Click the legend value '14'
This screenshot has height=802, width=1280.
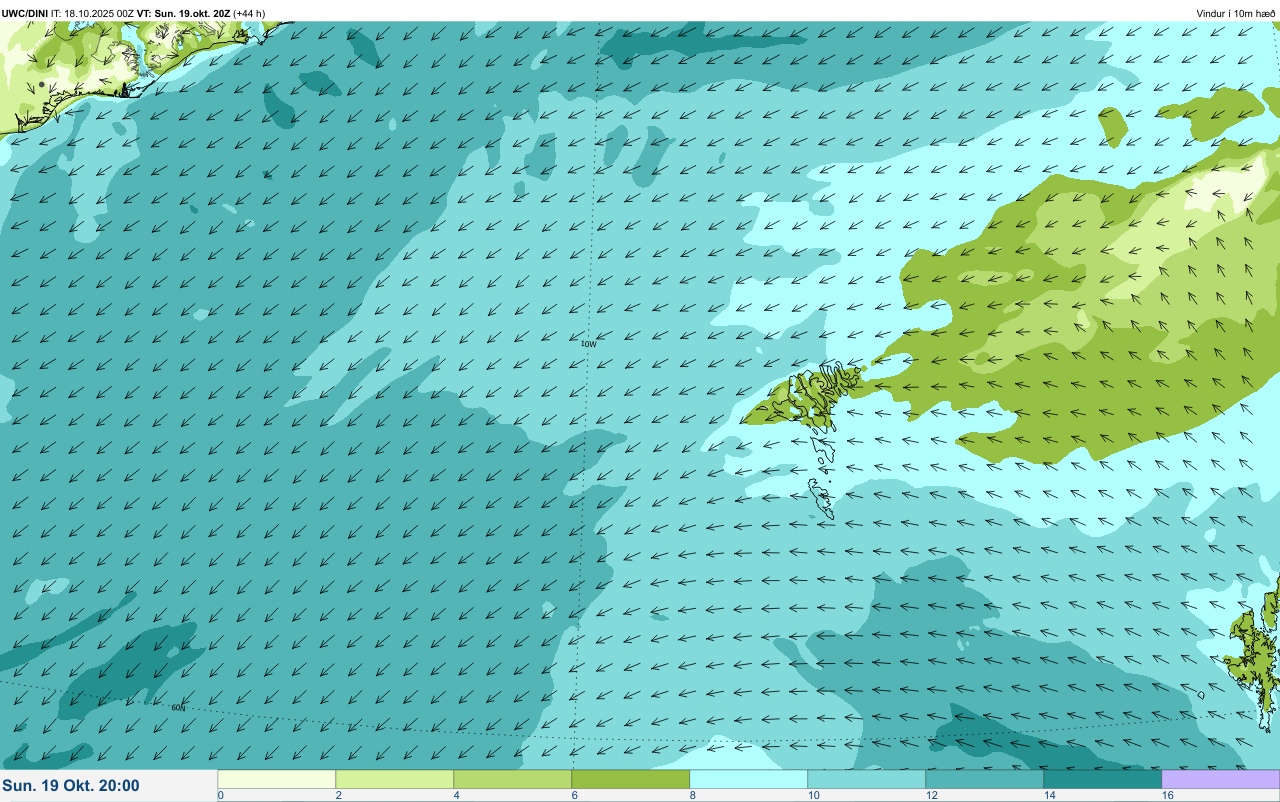[1049, 795]
